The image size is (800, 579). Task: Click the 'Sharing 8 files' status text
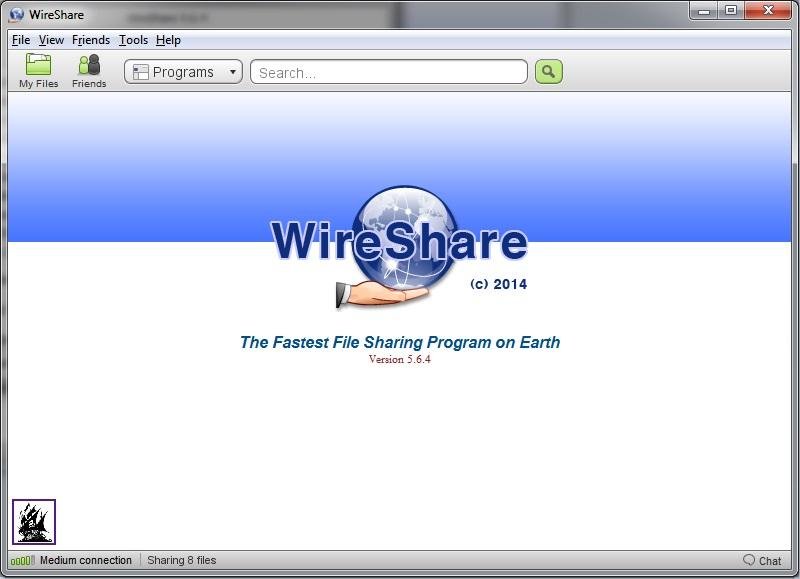(181, 561)
